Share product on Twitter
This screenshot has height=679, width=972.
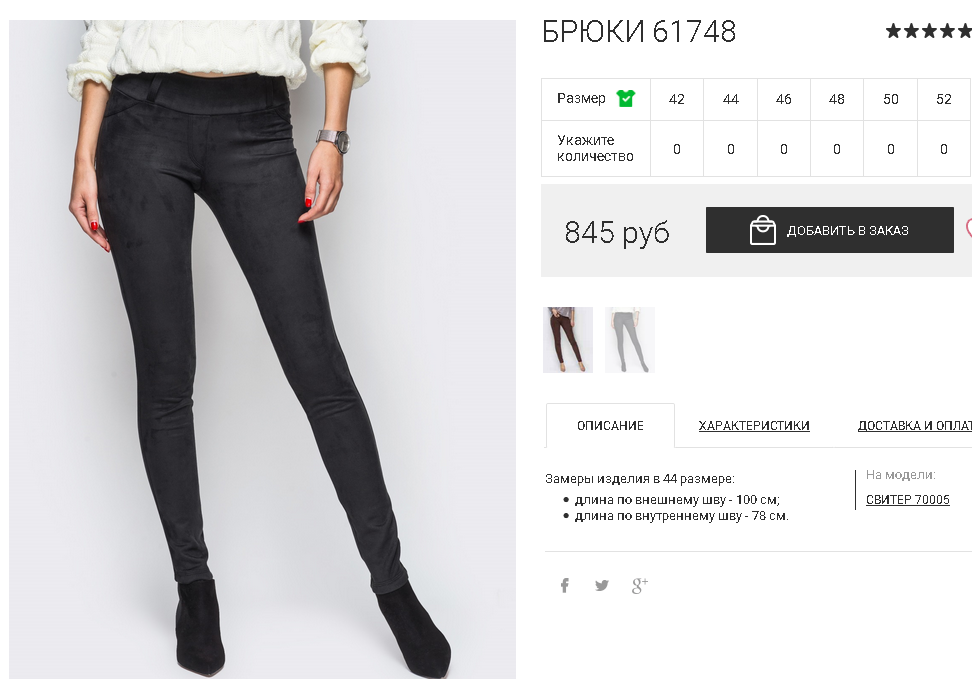[601, 585]
